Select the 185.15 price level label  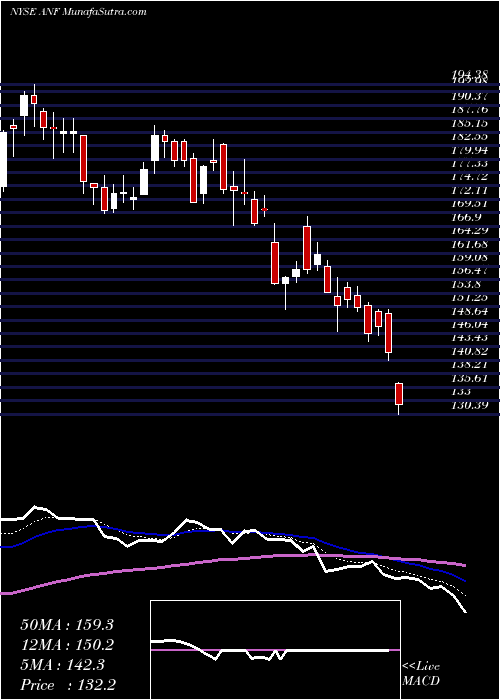pyautogui.click(x=469, y=123)
